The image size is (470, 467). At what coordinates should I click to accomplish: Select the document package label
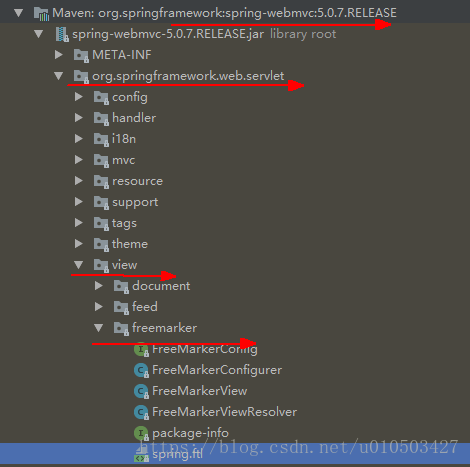(161, 286)
